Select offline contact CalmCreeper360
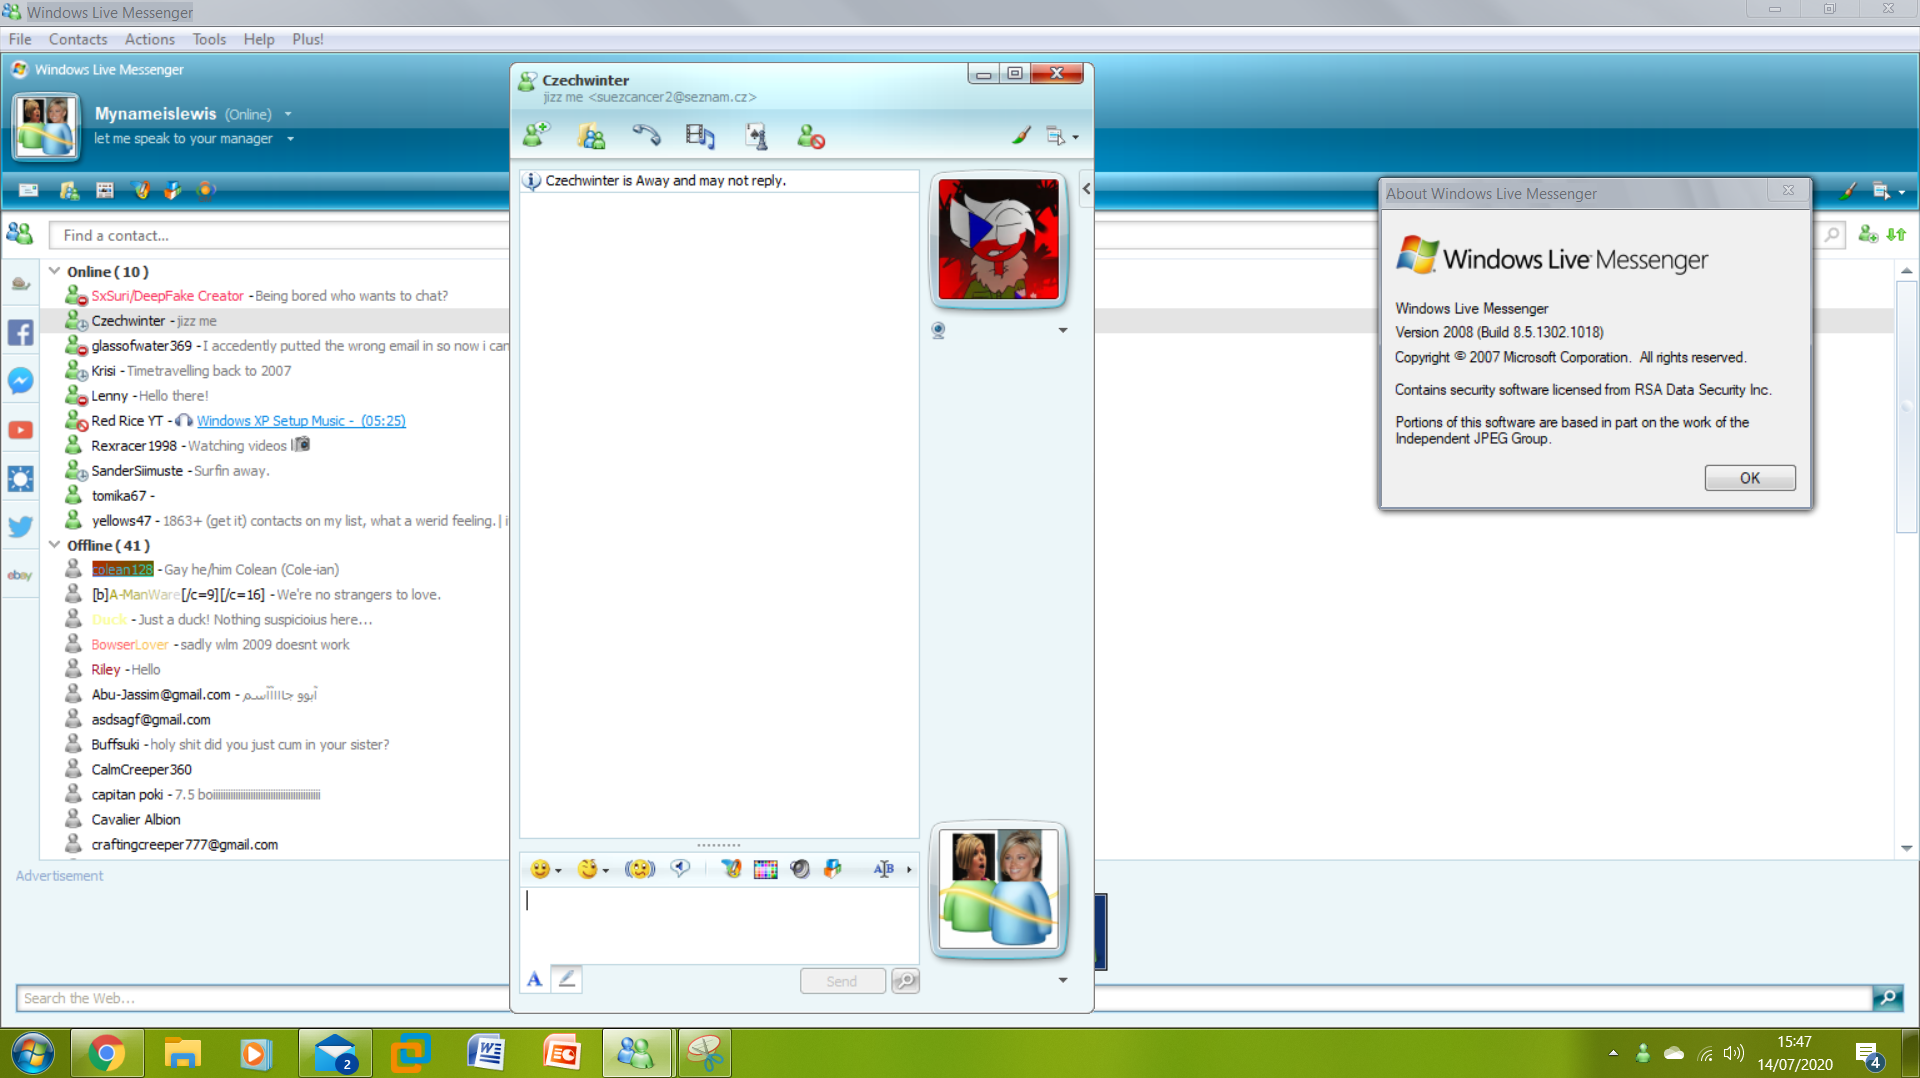This screenshot has height=1078, width=1920. tap(141, 770)
